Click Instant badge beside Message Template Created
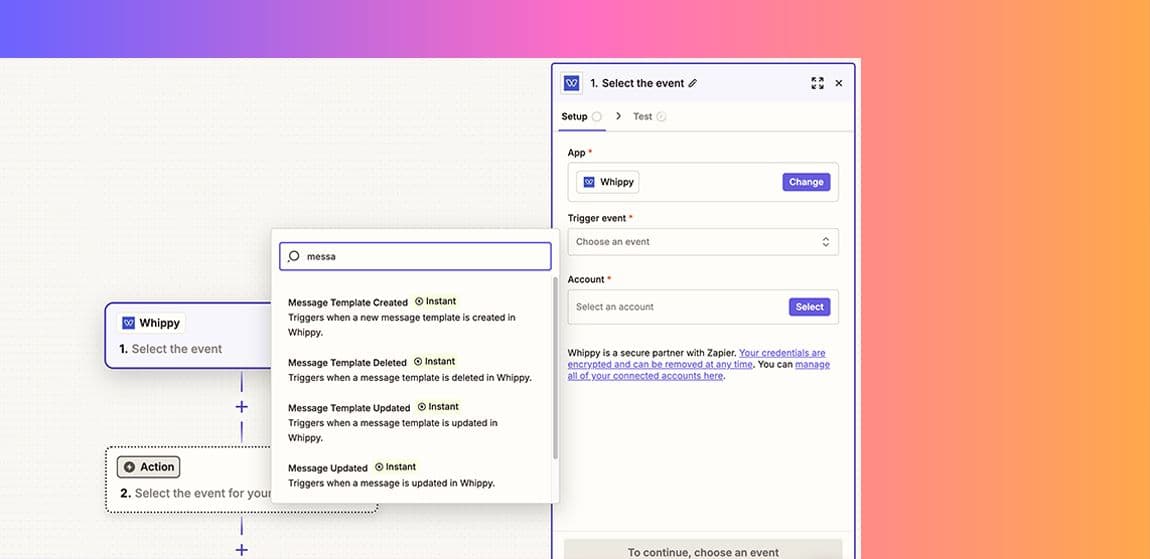The image size is (1150, 559). pyautogui.click(x=436, y=301)
